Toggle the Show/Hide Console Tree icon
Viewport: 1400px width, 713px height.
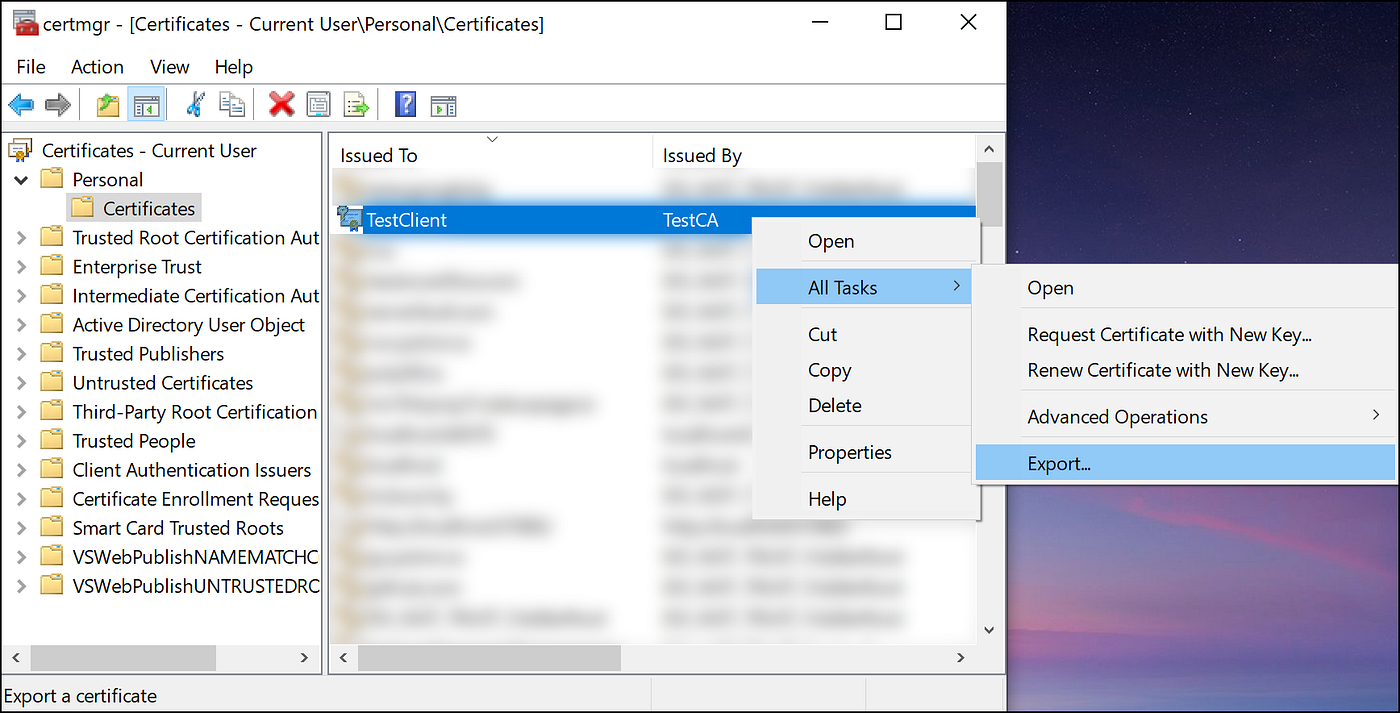(x=146, y=104)
